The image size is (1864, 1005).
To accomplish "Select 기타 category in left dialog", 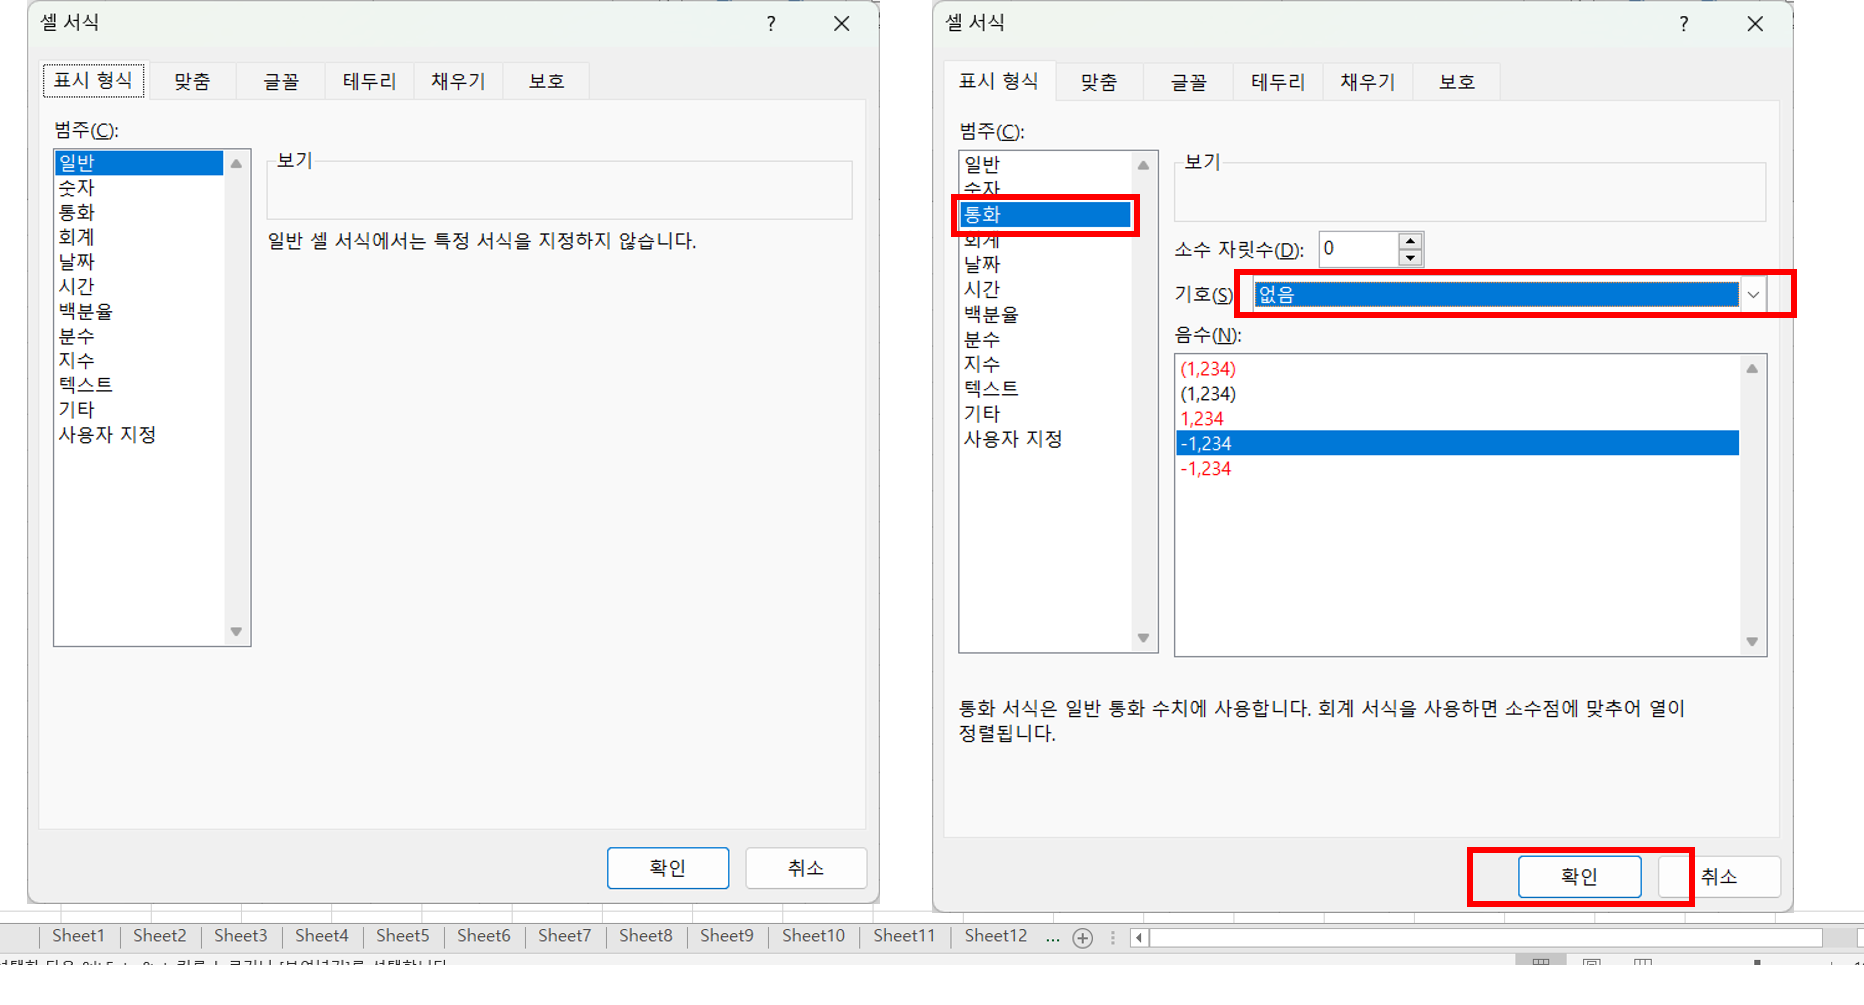I will 139,409.
